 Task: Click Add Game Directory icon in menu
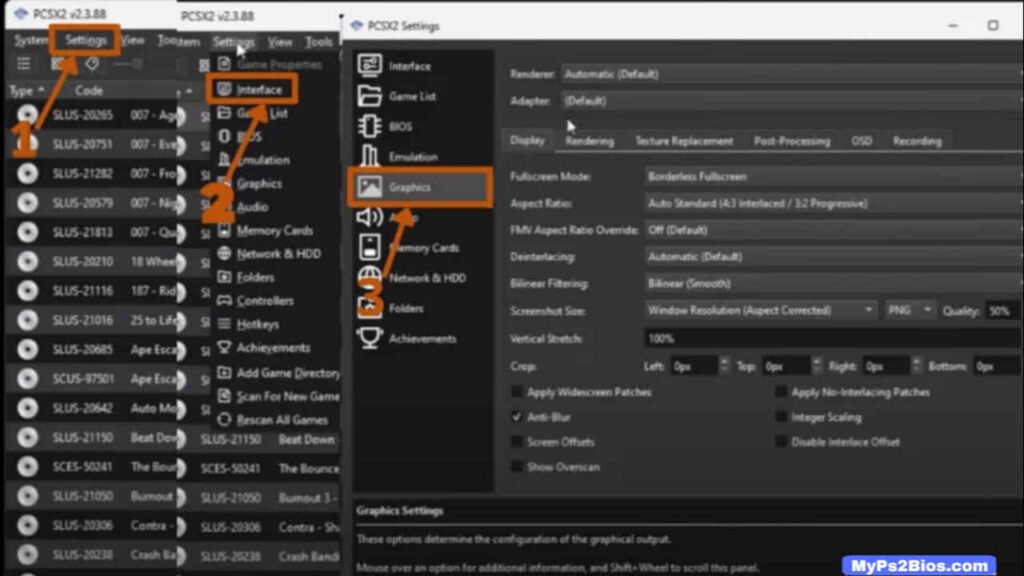pos(224,372)
